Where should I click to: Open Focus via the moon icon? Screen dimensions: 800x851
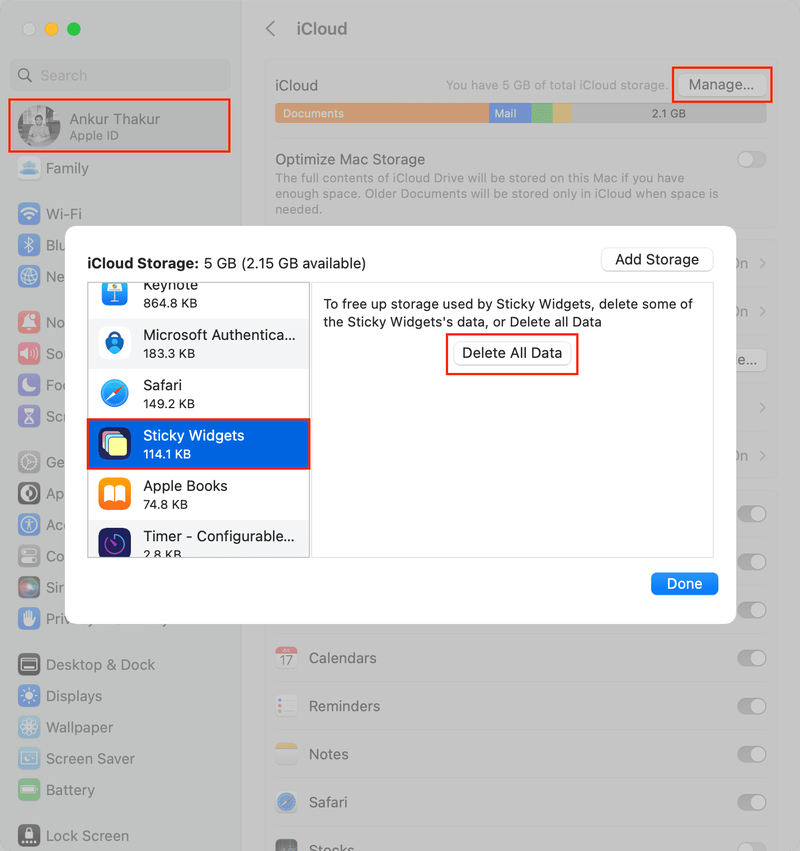pos(29,385)
